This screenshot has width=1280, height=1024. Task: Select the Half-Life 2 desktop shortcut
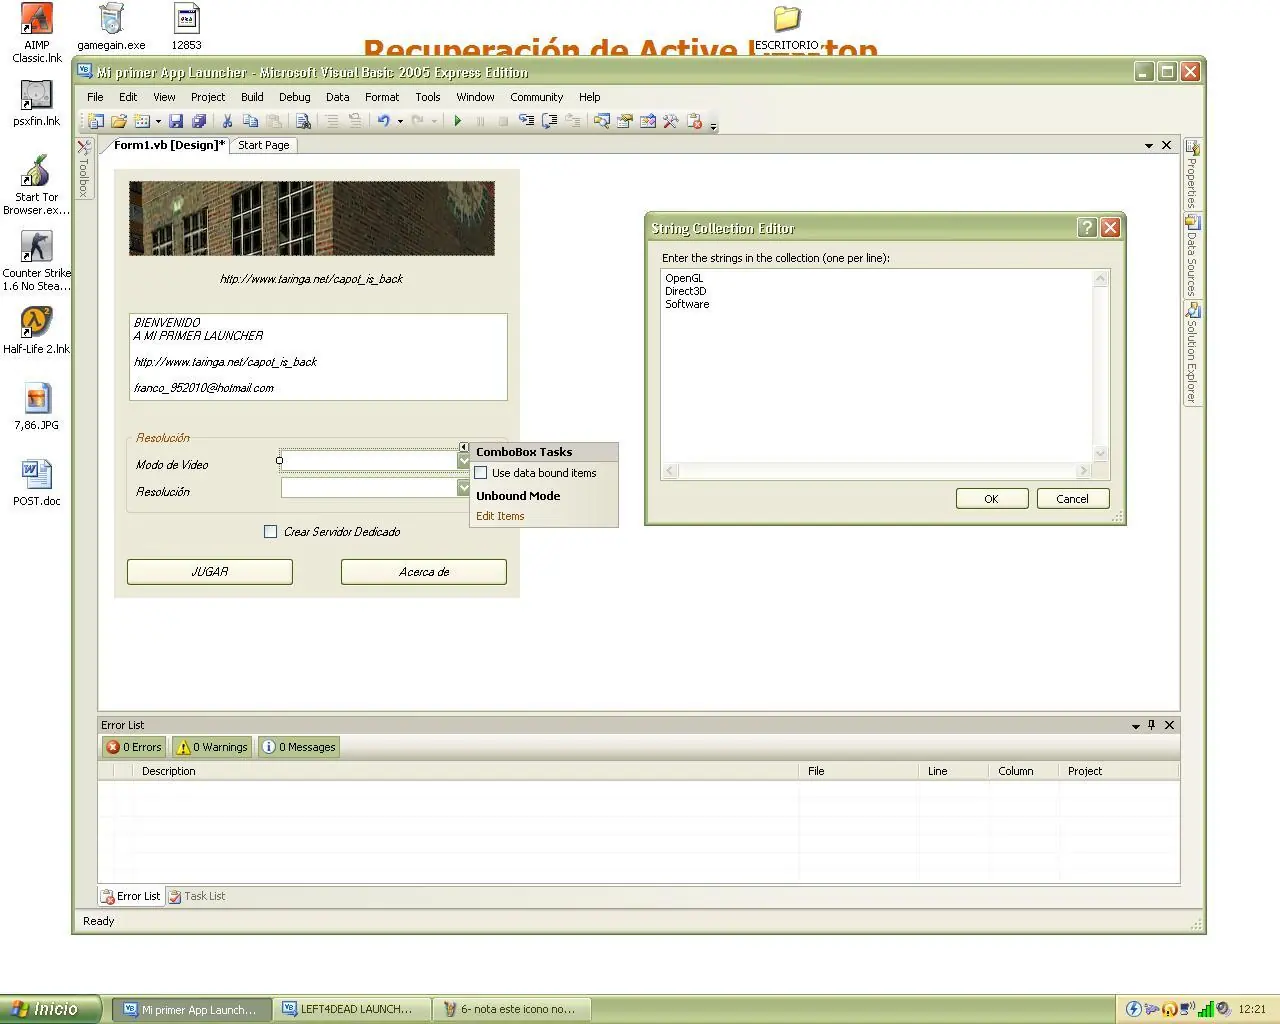pyautogui.click(x=37, y=330)
